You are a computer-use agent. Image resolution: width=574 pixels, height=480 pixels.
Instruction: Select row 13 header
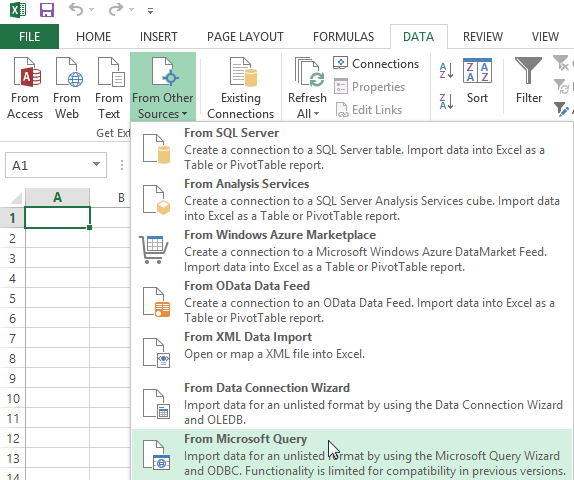point(12,458)
